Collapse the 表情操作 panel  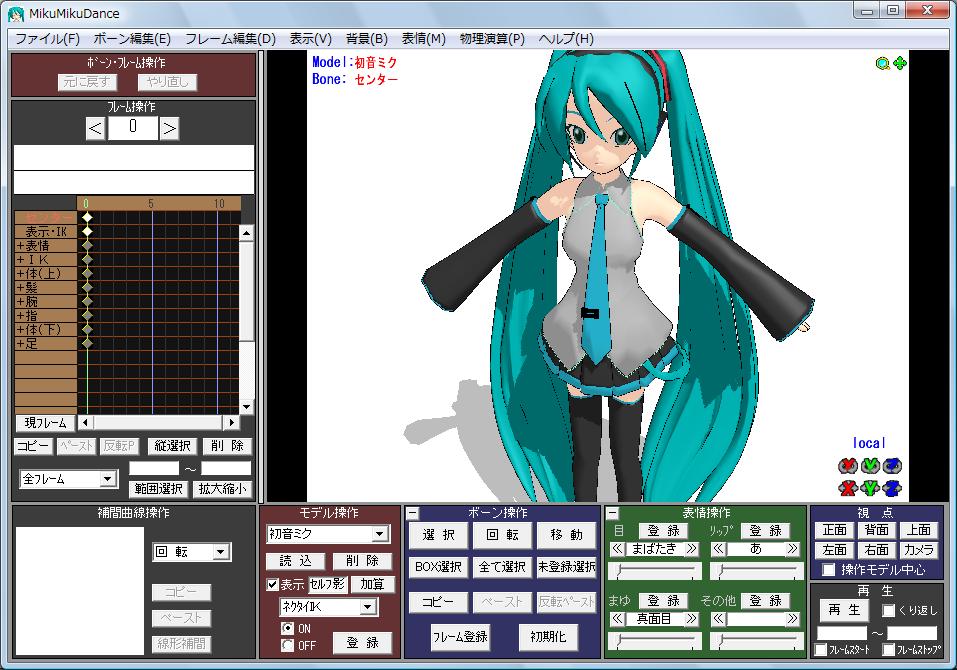coord(612,513)
